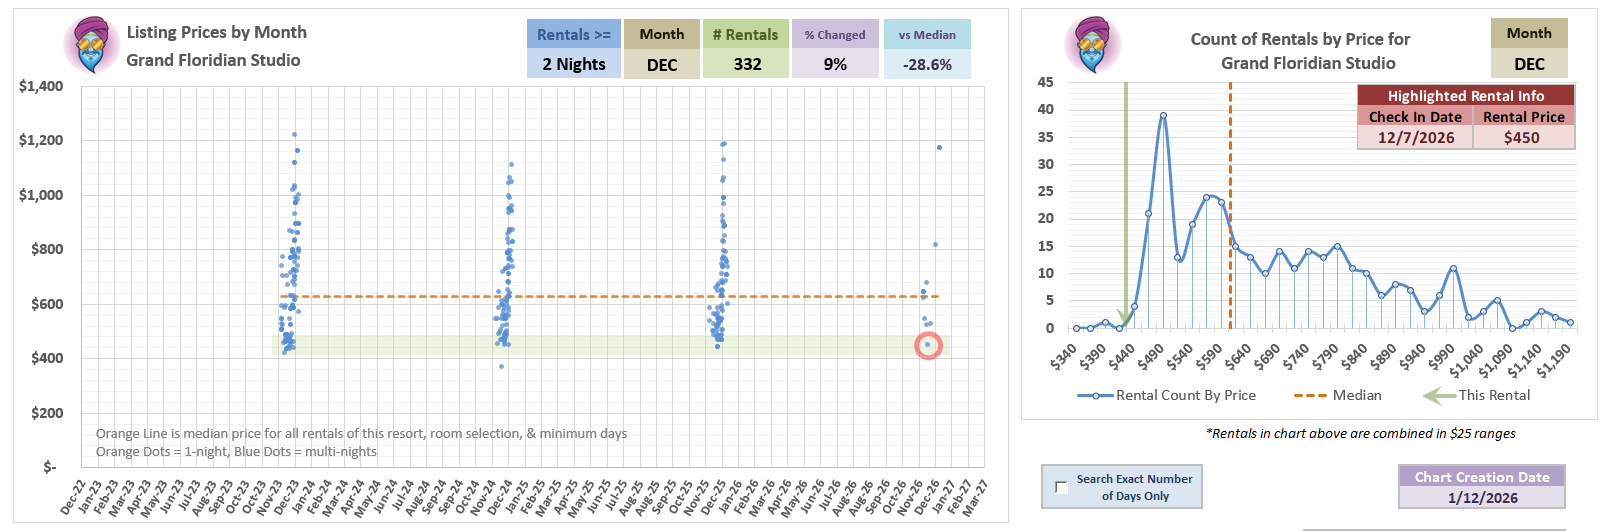
Task: Click the green vertical arrow in count chart
Action: point(1126,200)
